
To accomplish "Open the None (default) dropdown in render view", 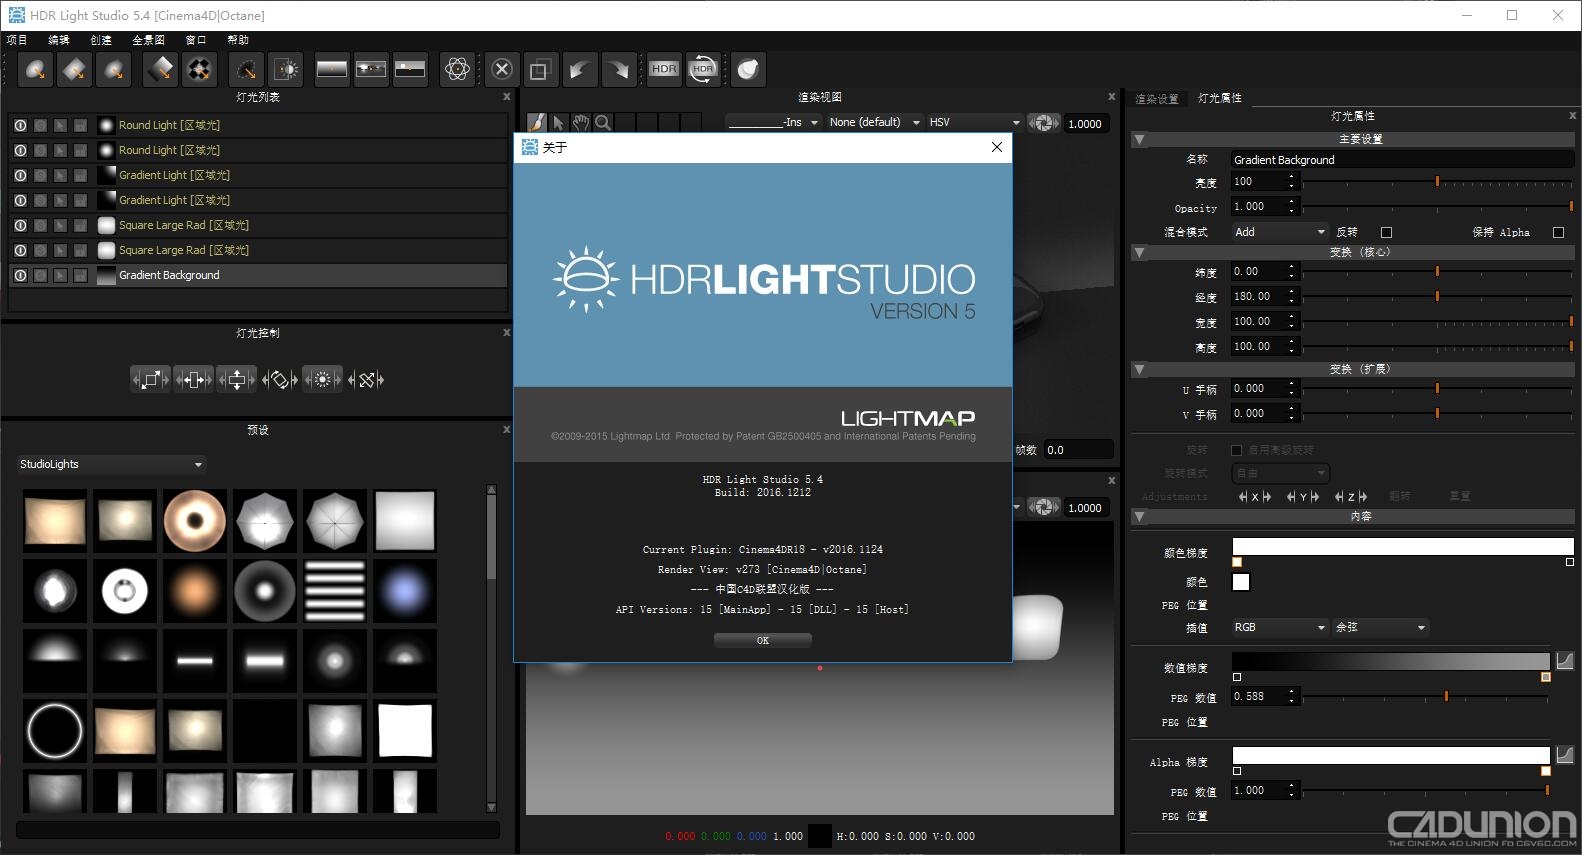I will (x=875, y=122).
